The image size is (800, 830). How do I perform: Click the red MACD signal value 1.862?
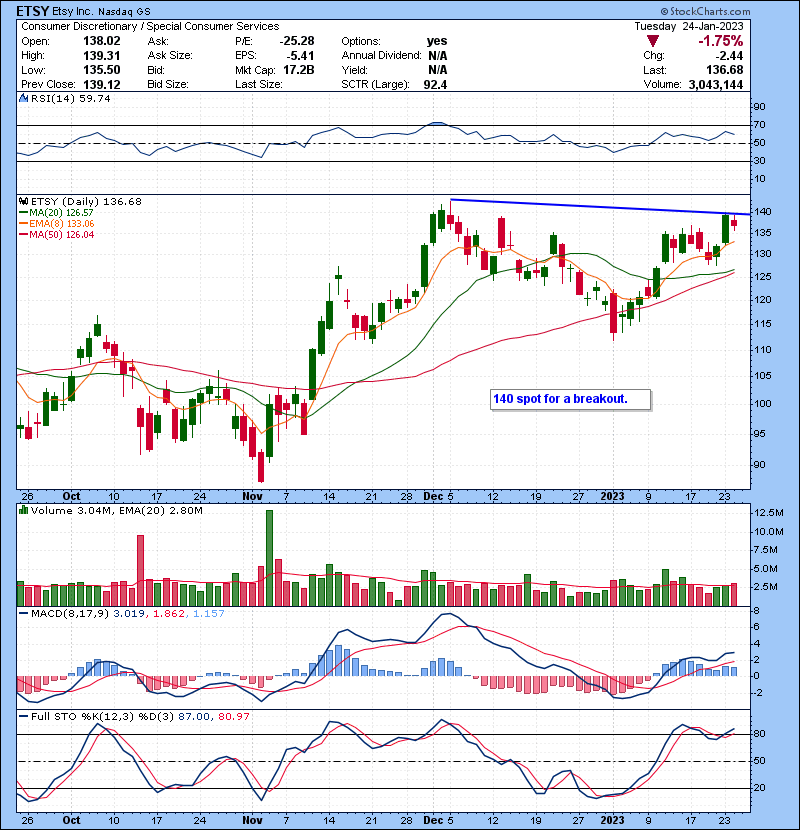pos(169,614)
